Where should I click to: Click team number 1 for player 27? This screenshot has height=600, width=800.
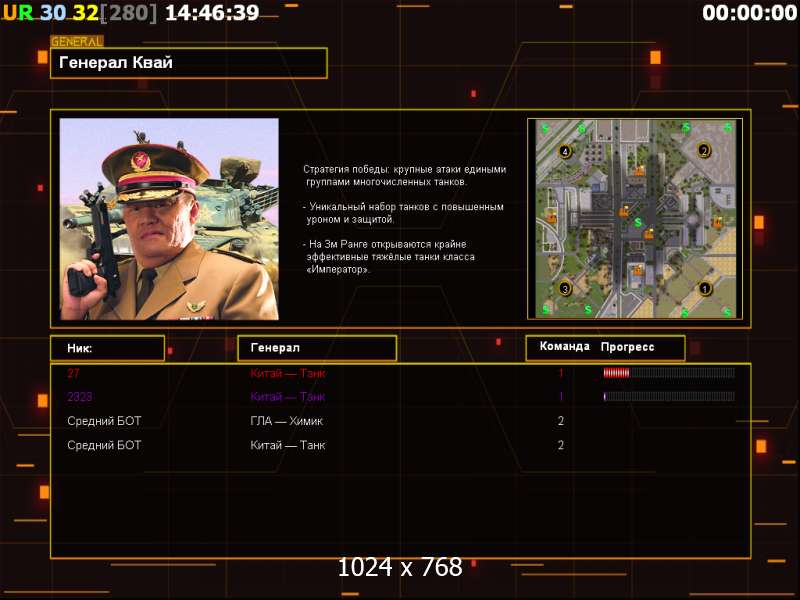click(x=561, y=373)
